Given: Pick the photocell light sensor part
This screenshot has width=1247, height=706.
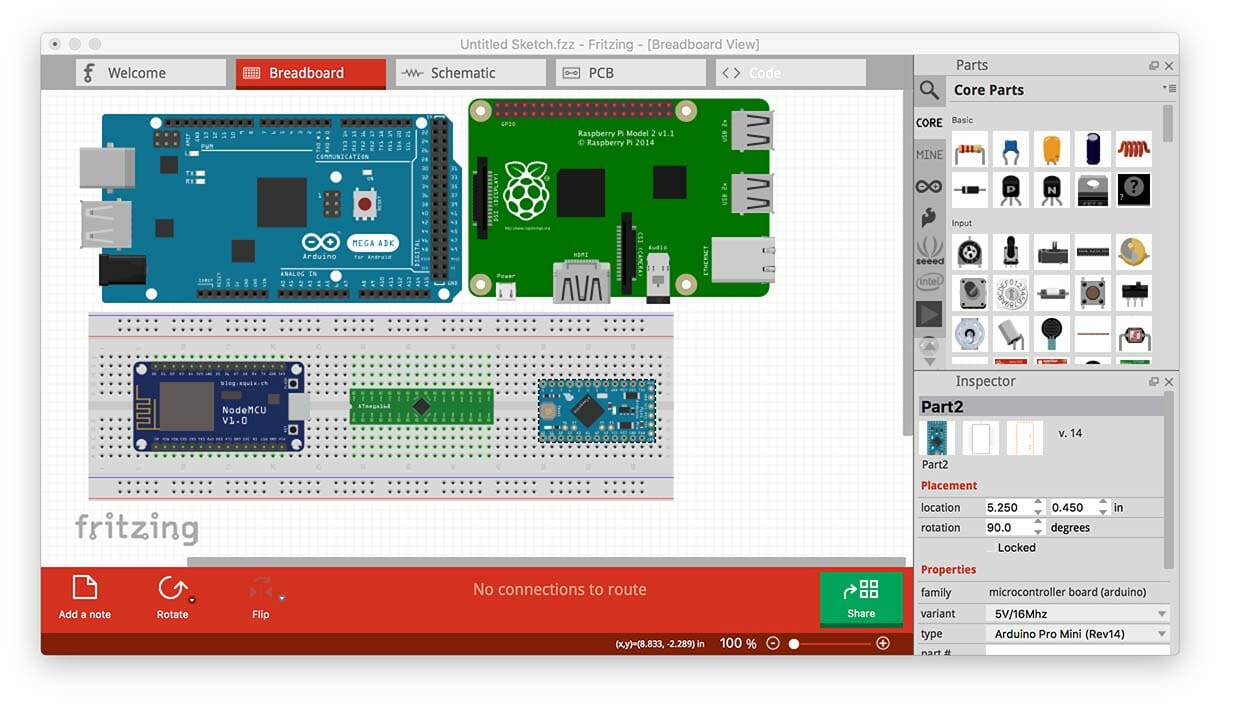Looking at the screenshot, I should click(1133, 334).
